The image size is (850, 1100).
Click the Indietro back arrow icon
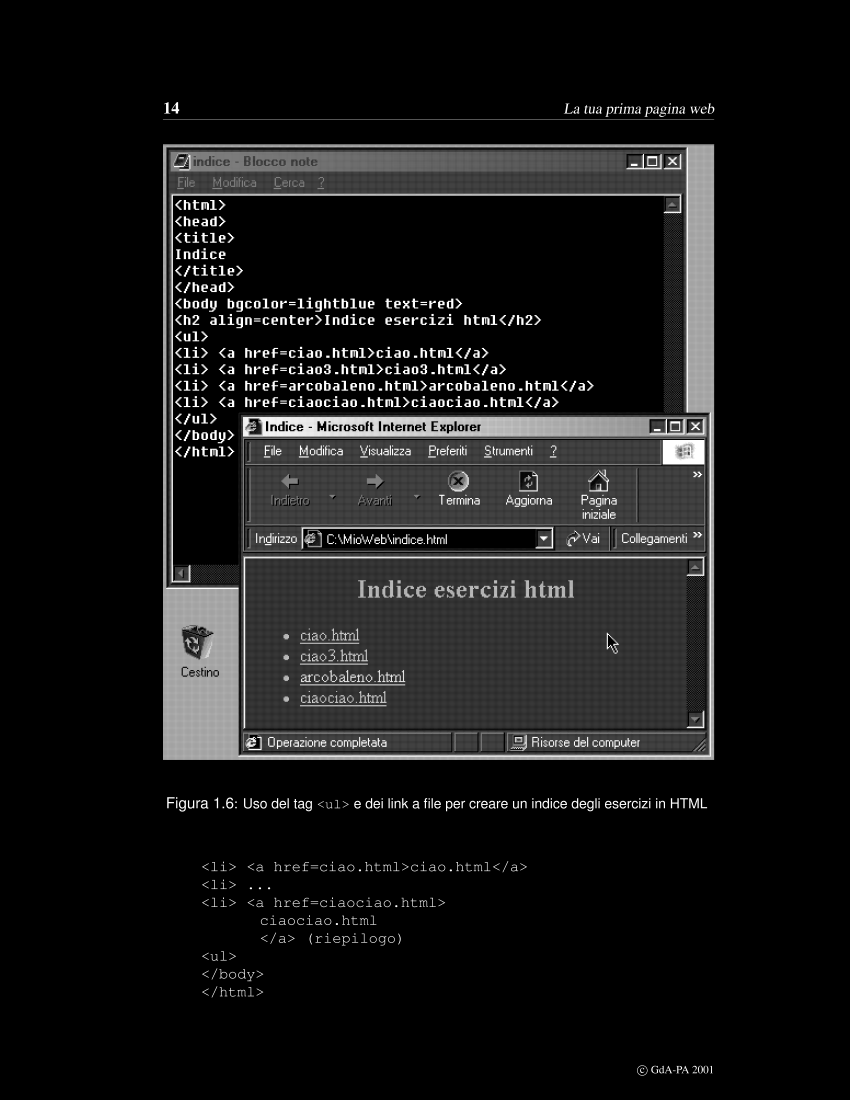click(290, 481)
